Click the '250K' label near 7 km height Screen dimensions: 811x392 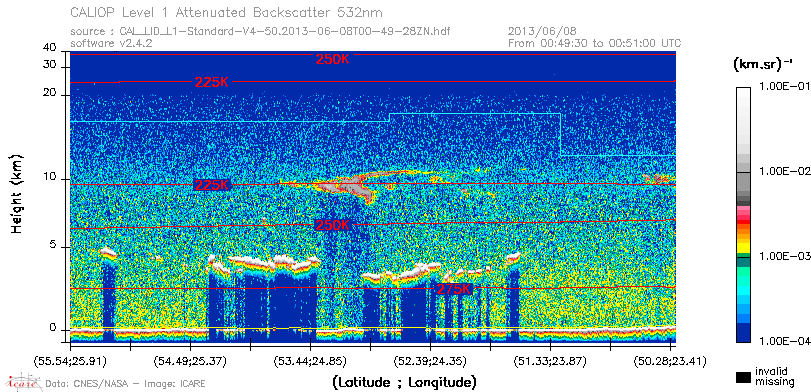coord(333,225)
